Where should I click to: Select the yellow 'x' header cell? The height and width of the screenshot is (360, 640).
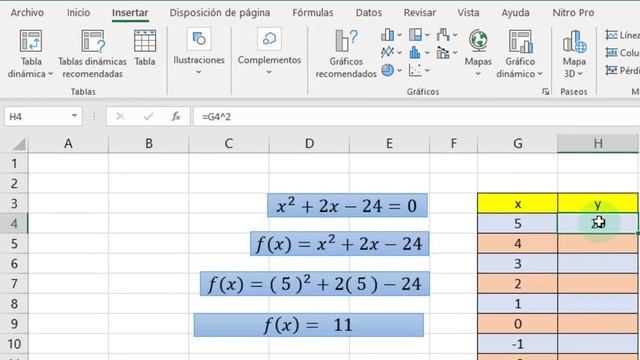click(x=518, y=204)
